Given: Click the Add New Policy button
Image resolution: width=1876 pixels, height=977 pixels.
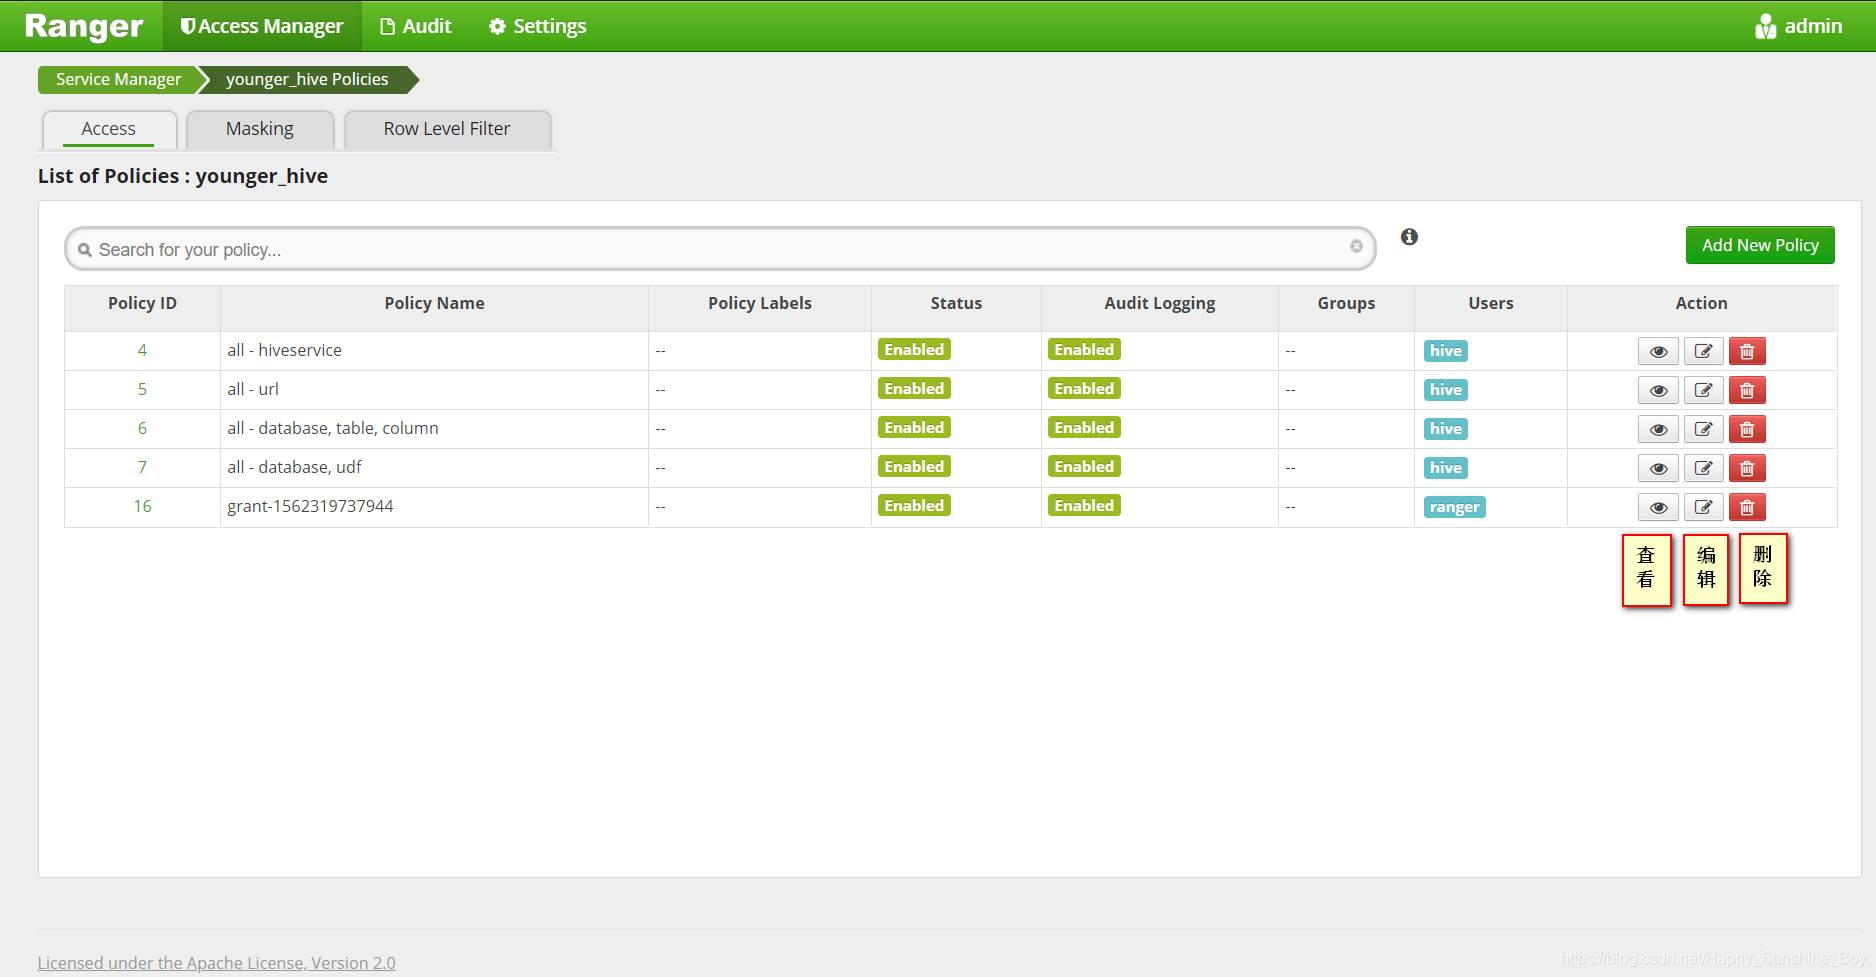Looking at the screenshot, I should tap(1759, 245).
